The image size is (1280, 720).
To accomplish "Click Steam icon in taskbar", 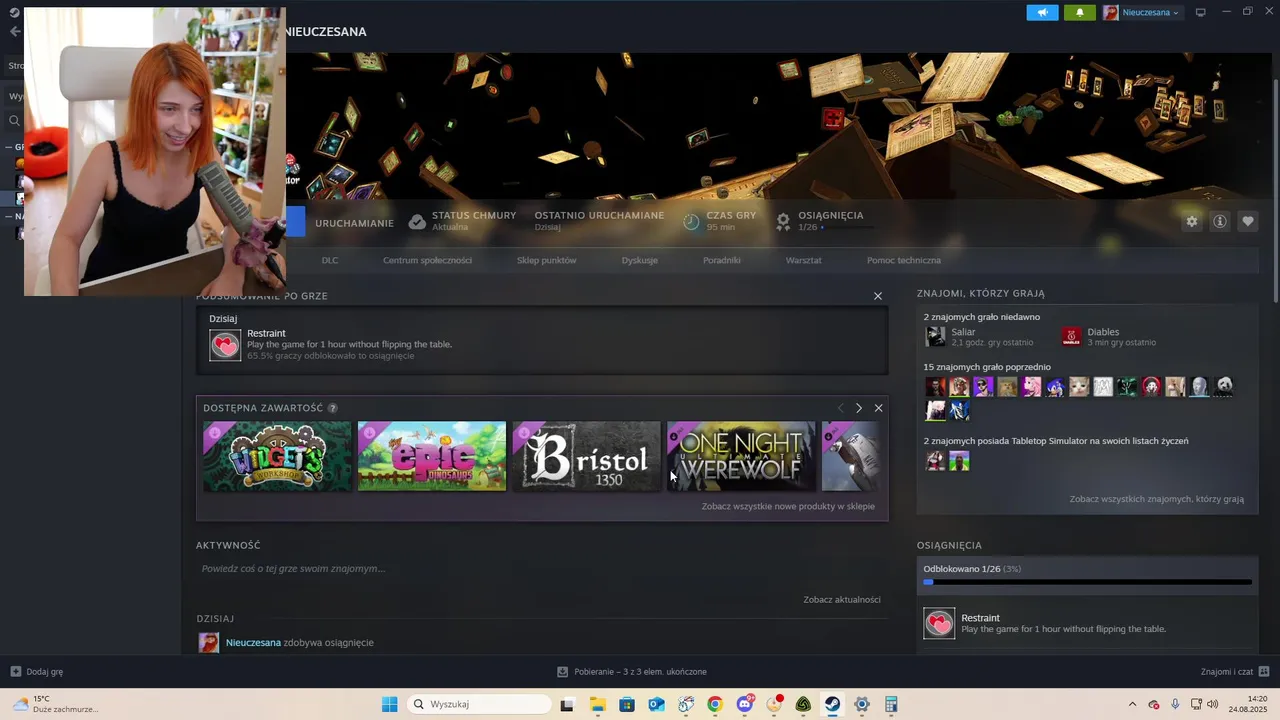I will tap(832, 704).
